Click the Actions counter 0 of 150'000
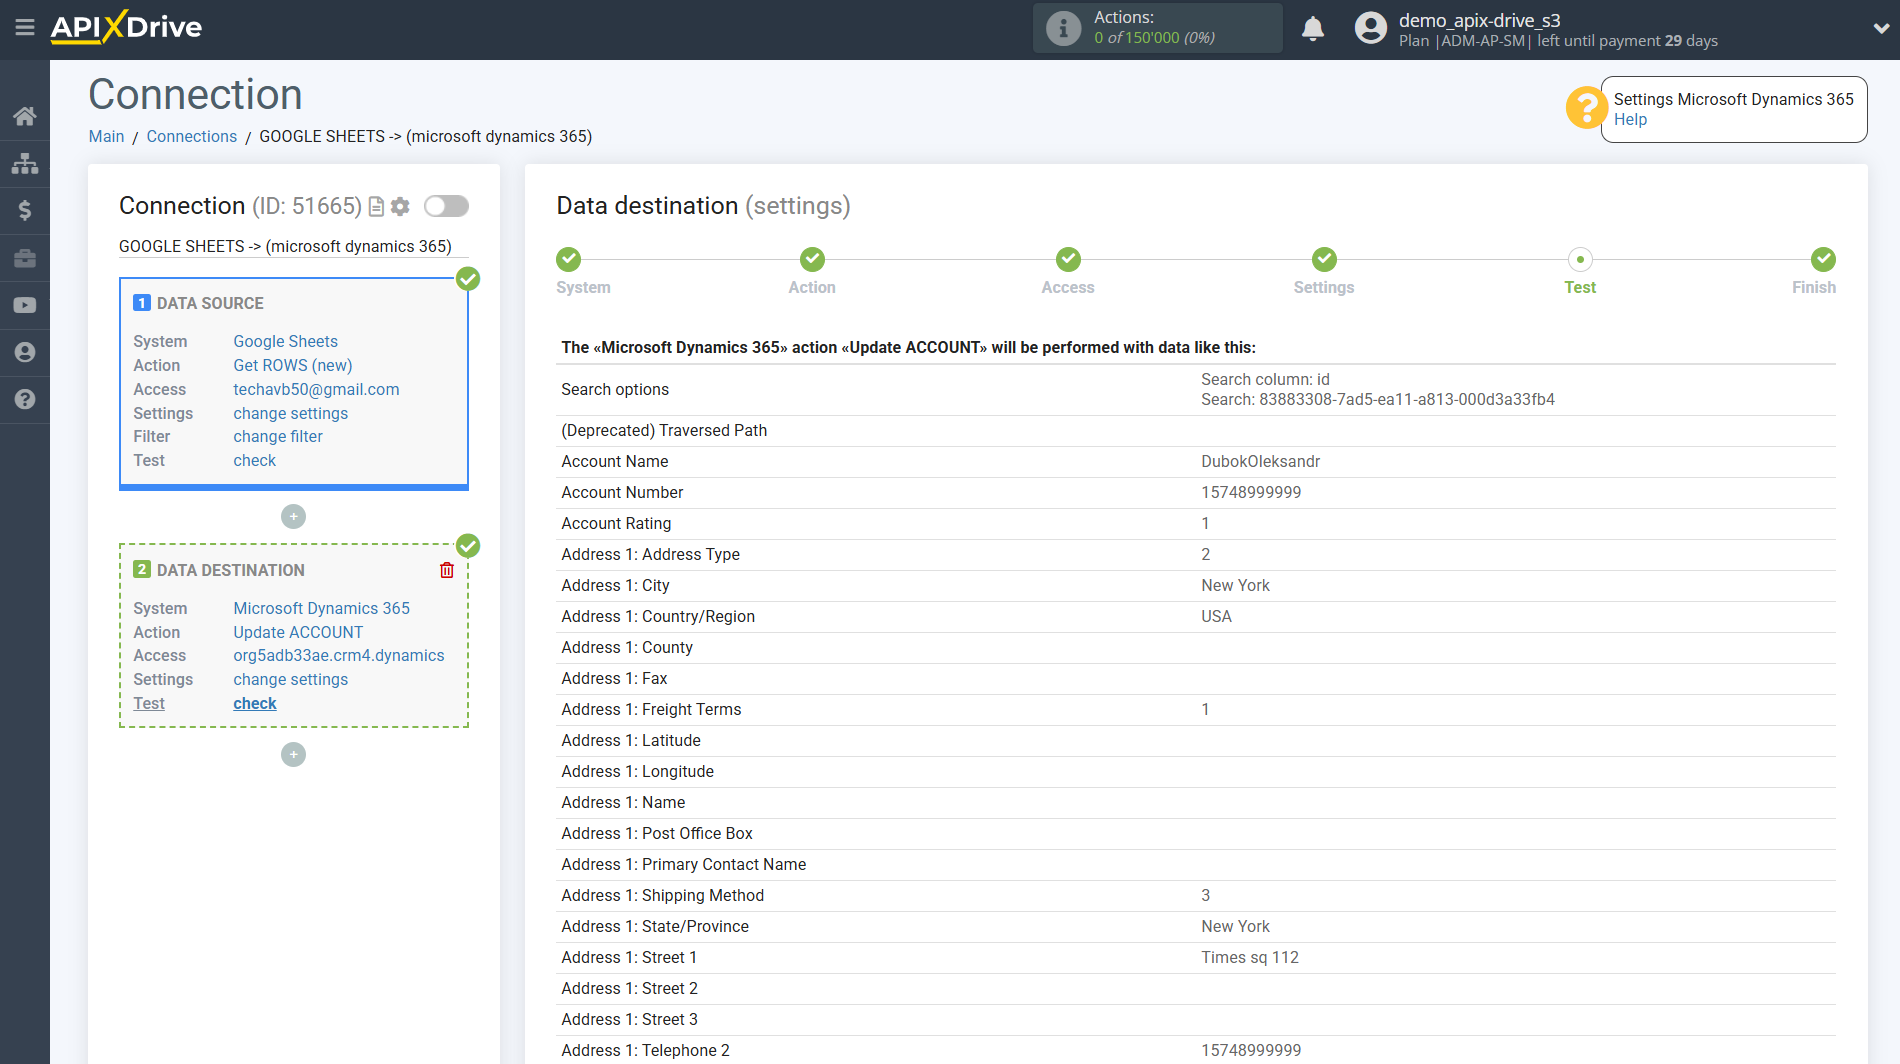 tap(1154, 38)
